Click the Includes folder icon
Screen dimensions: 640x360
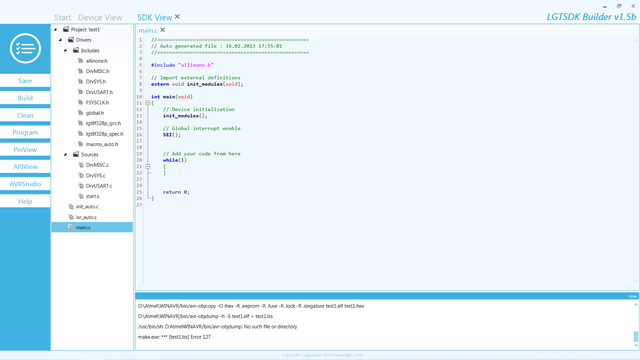click(76, 51)
